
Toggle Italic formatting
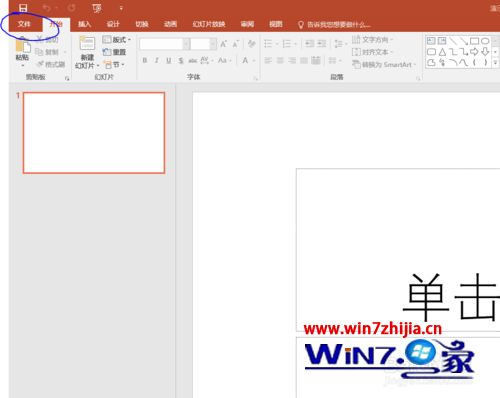(x=156, y=60)
